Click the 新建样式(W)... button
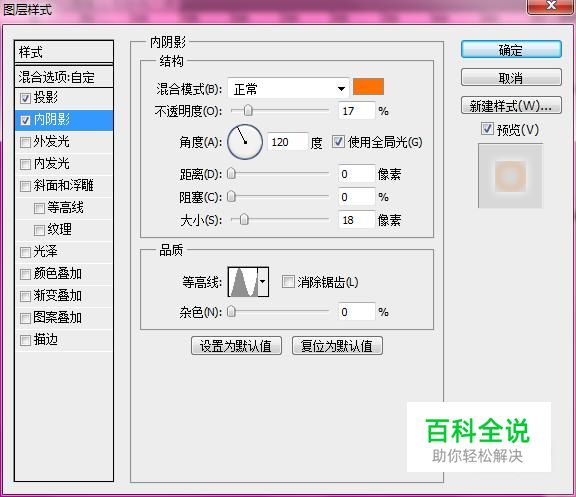This screenshot has width=576, height=497. coord(511,105)
